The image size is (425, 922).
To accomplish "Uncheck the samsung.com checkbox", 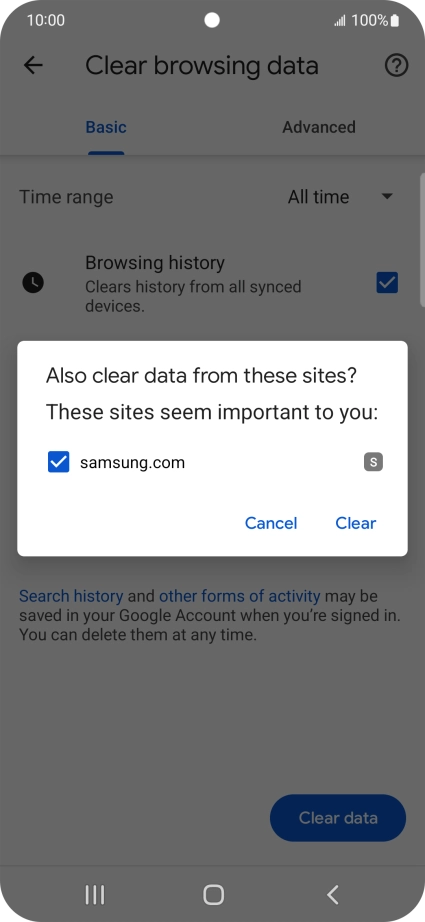I will [58, 462].
